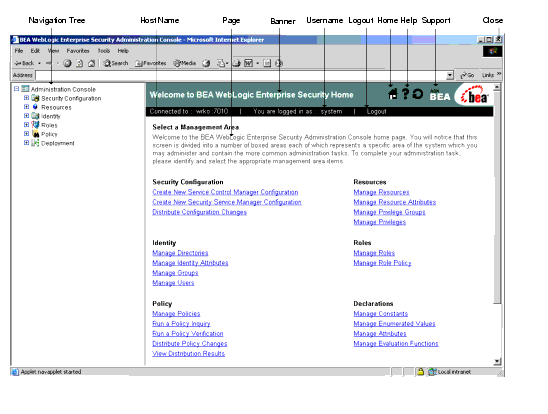Click the banner circular refresh icon

tap(417, 94)
